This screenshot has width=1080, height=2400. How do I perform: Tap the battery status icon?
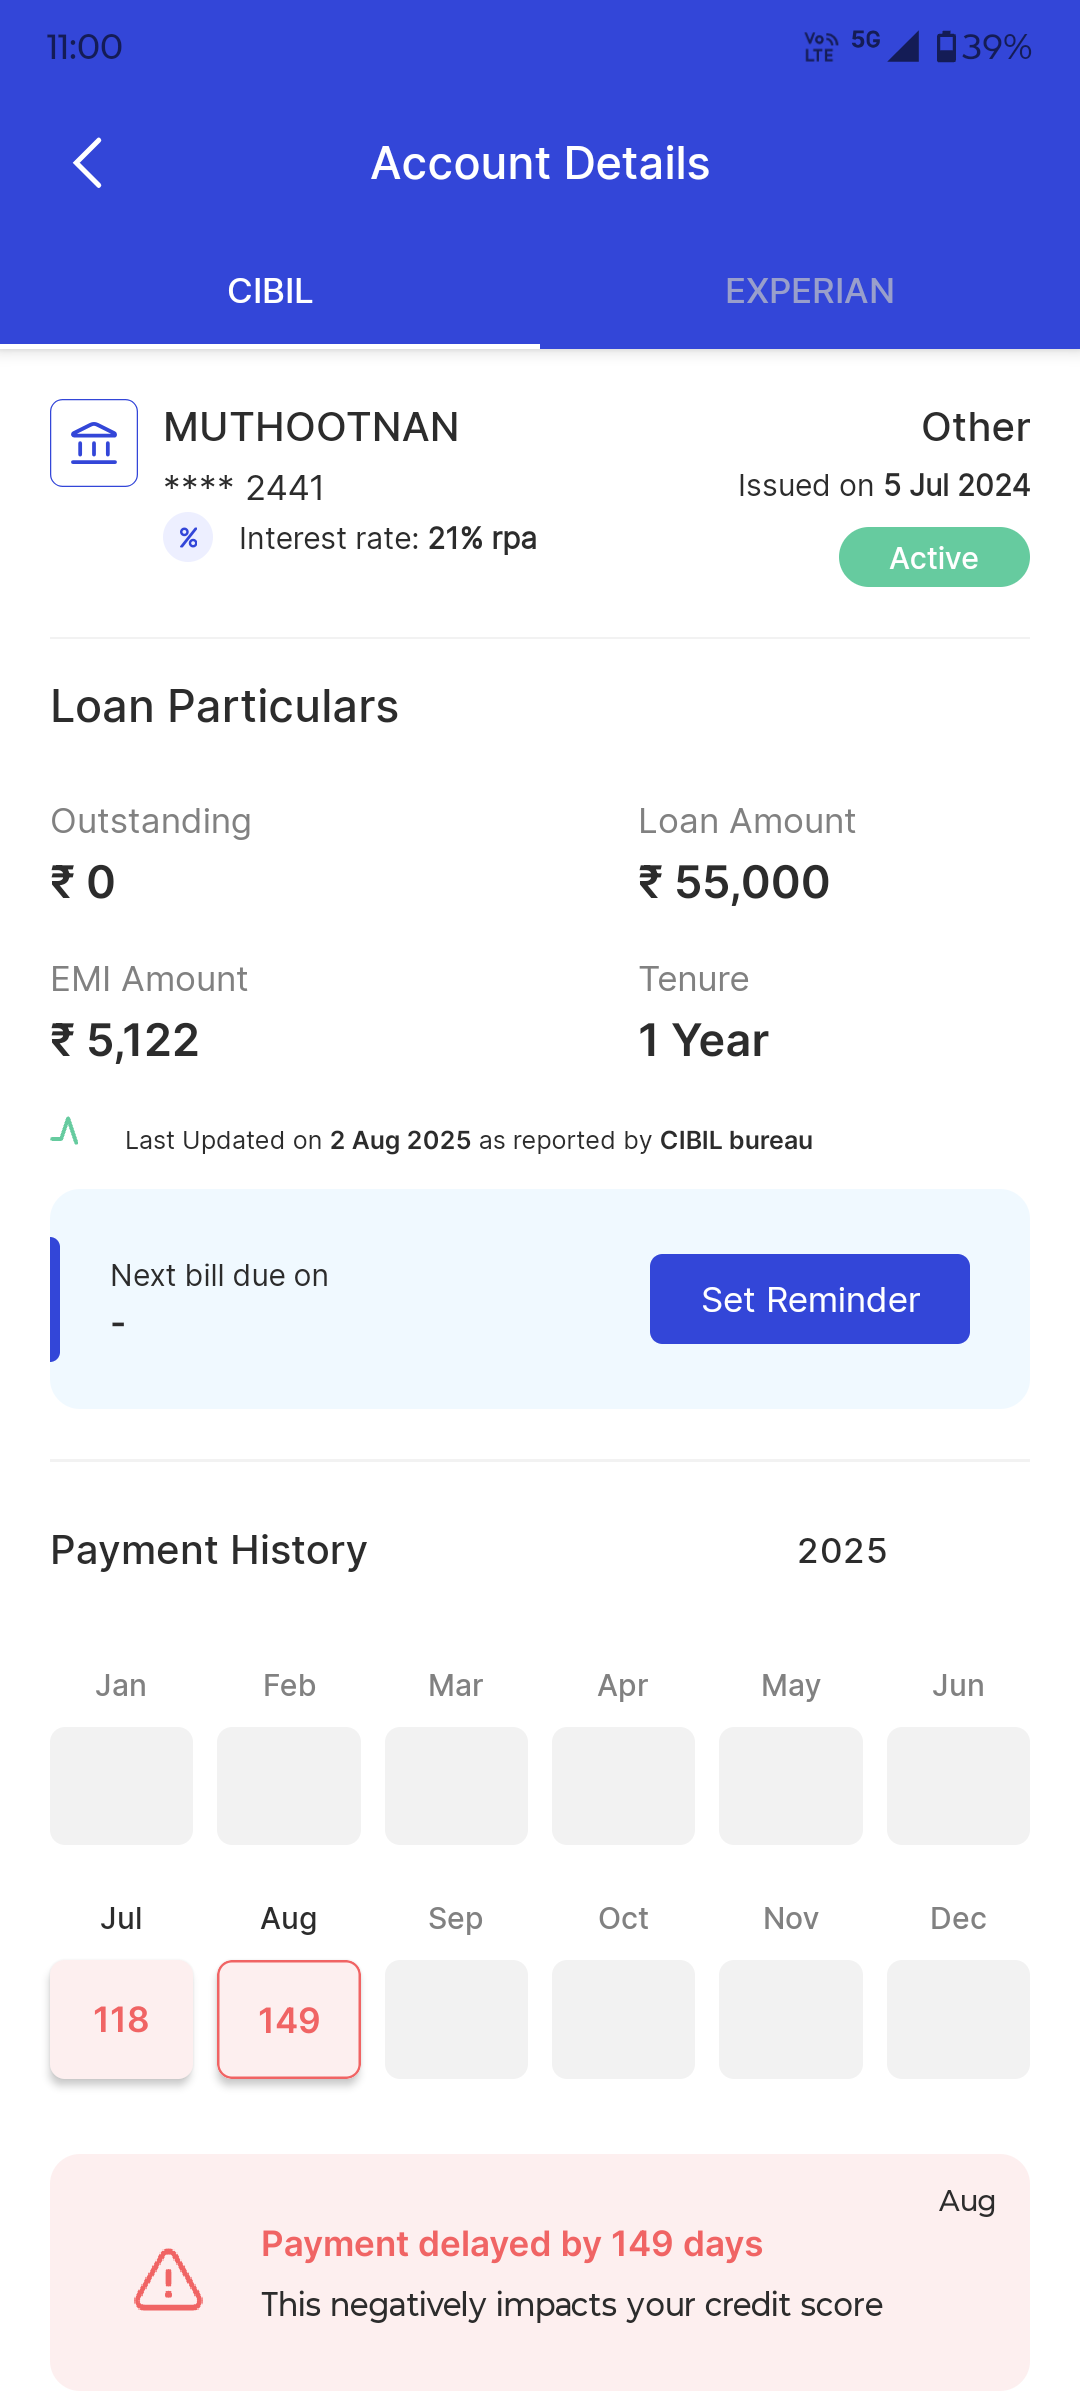[x=945, y=47]
